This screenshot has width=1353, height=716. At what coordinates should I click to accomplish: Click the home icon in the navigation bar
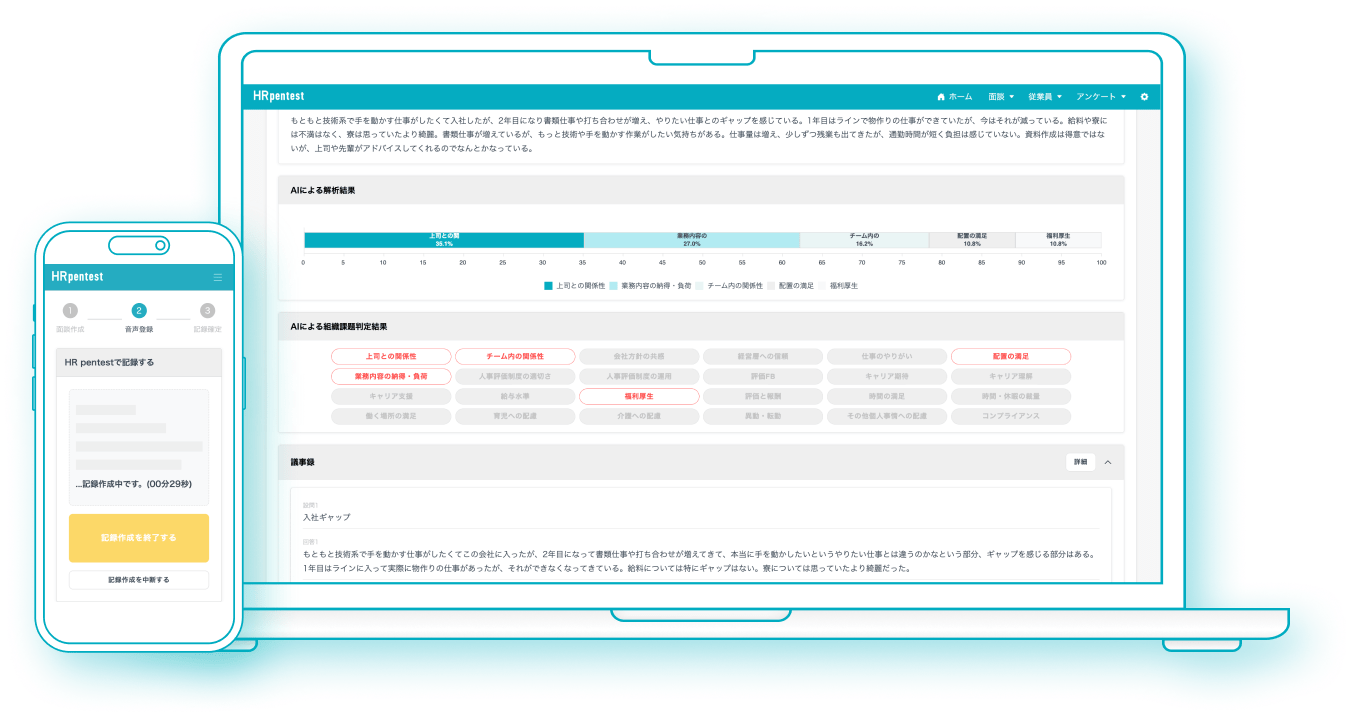(x=941, y=96)
